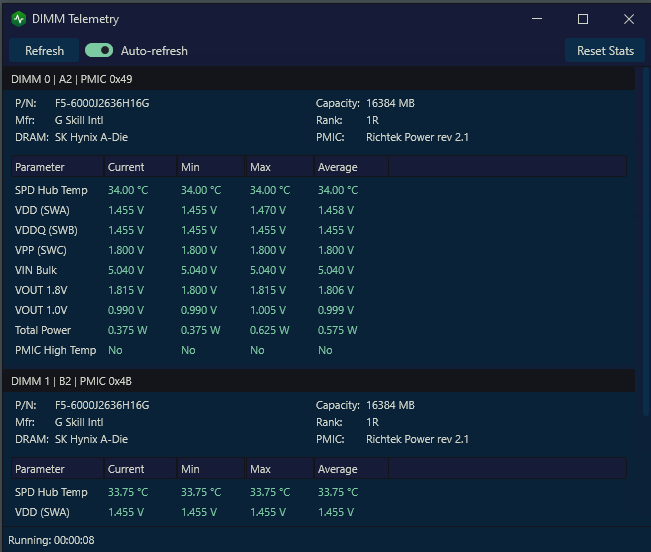651x552 pixels.
Task: Click the Running time status bar text
Action: (51, 540)
